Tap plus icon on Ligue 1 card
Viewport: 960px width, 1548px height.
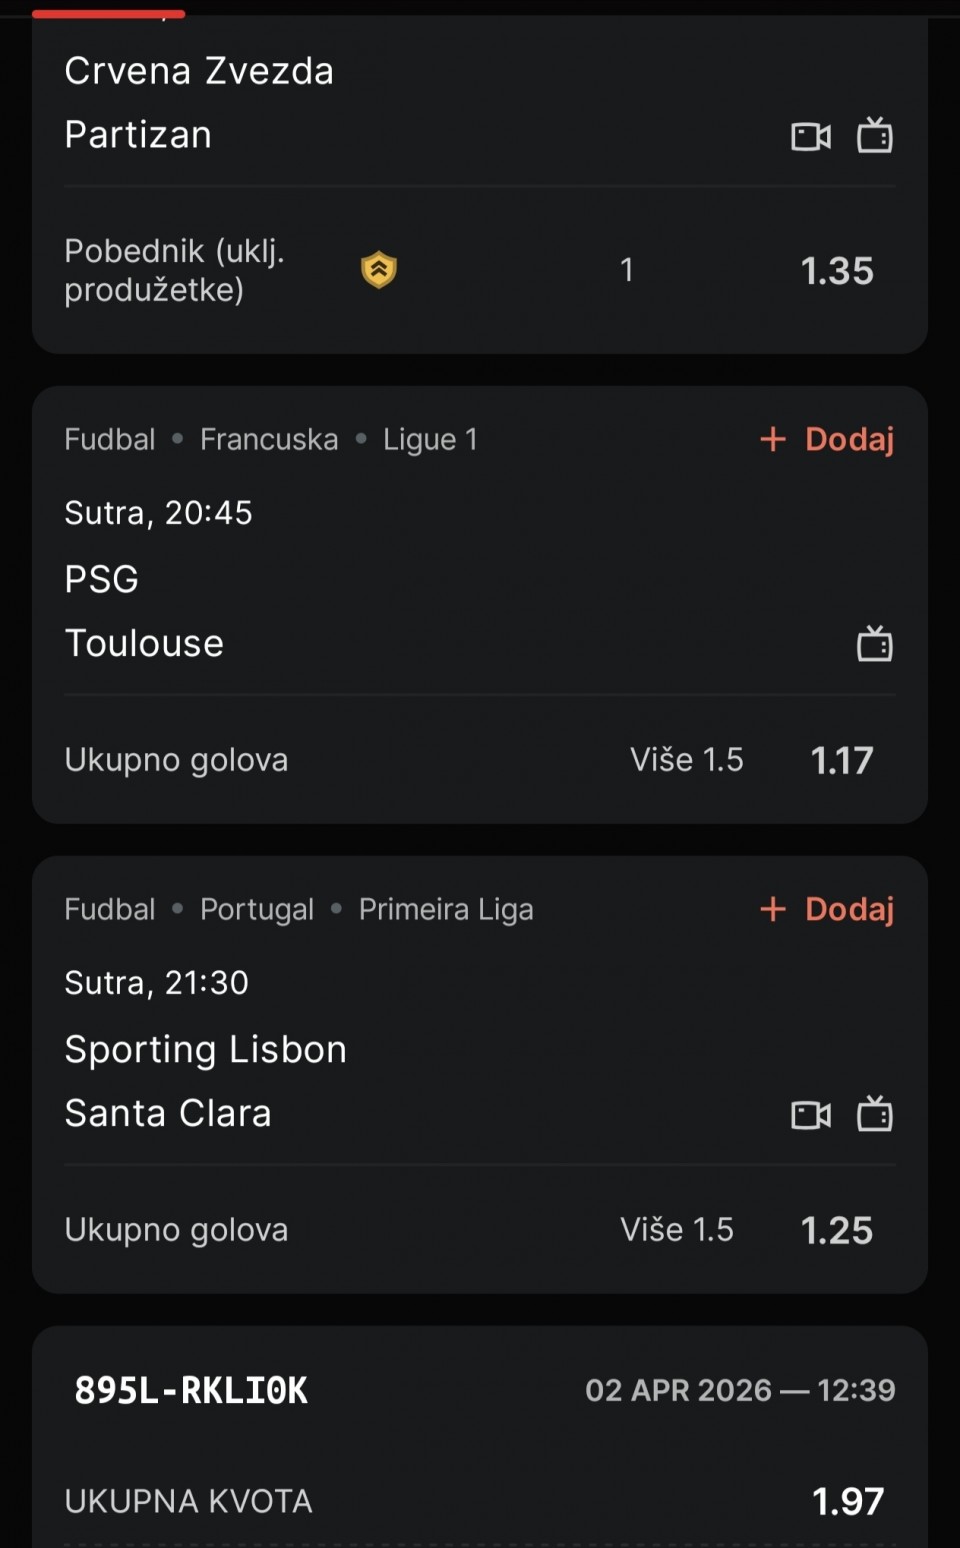(x=773, y=439)
